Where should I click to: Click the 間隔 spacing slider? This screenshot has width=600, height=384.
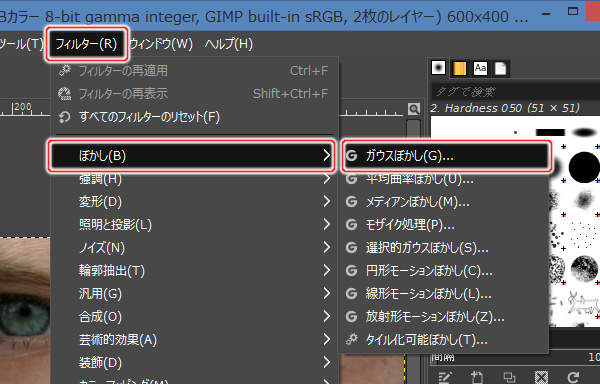(515, 357)
